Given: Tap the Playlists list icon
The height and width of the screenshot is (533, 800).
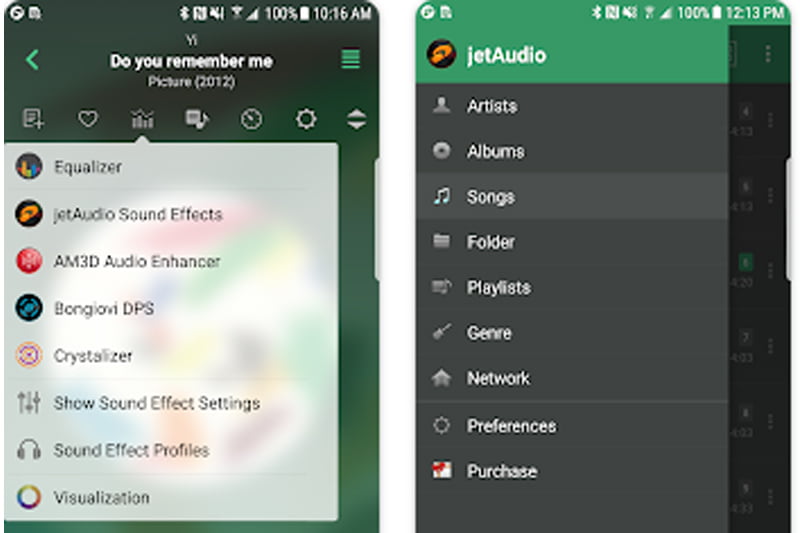Looking at the screenshot, I should point(442,287).
